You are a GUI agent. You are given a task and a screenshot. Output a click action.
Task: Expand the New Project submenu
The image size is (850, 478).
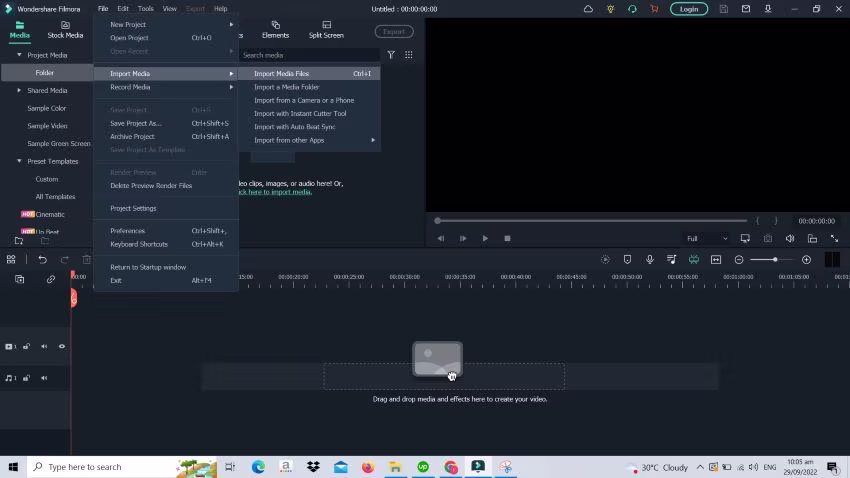click(x=166, y=24)
